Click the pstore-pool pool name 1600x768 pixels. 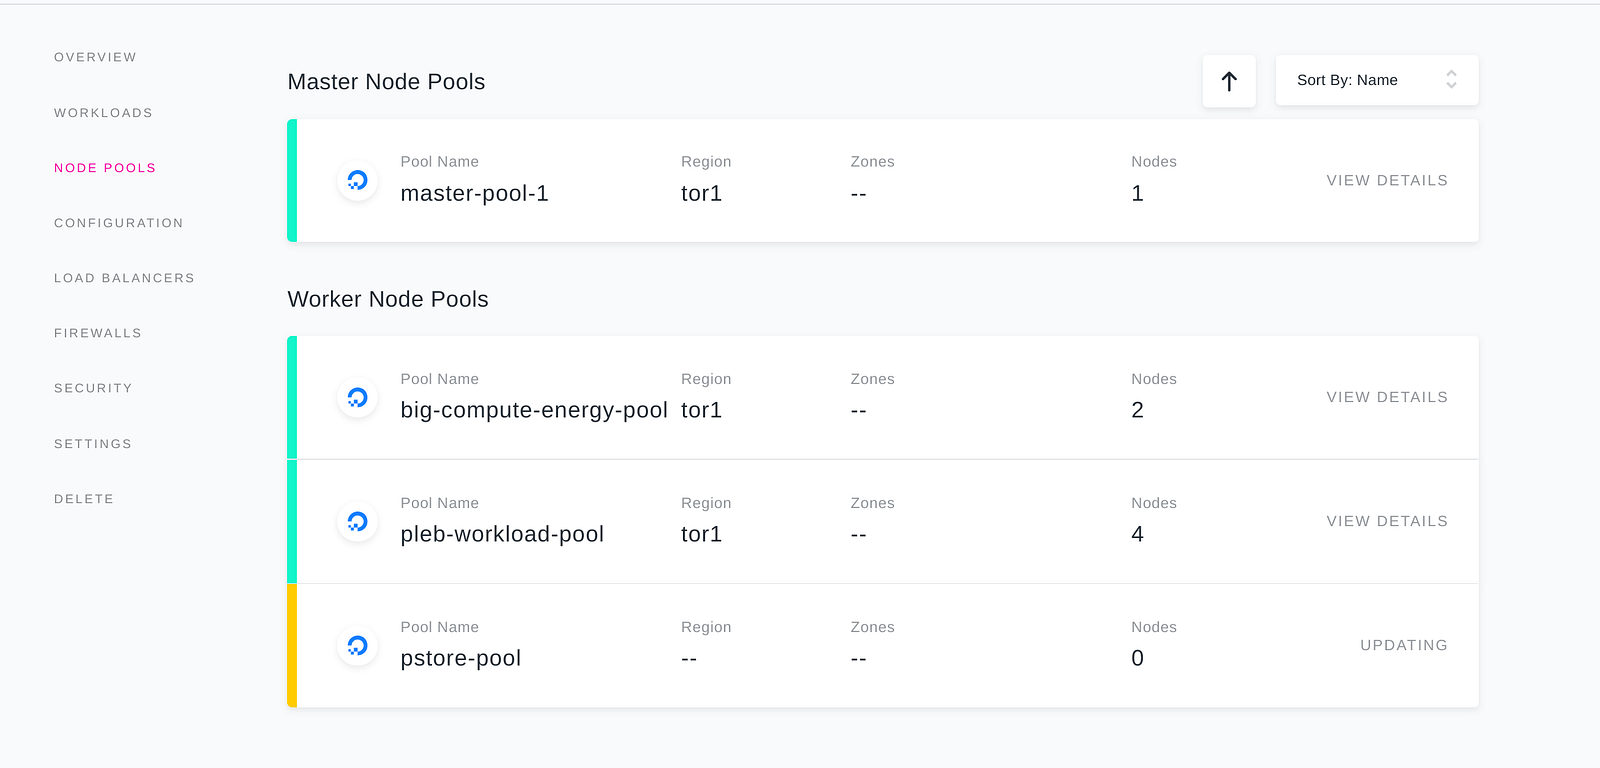(x=461, y=658)
